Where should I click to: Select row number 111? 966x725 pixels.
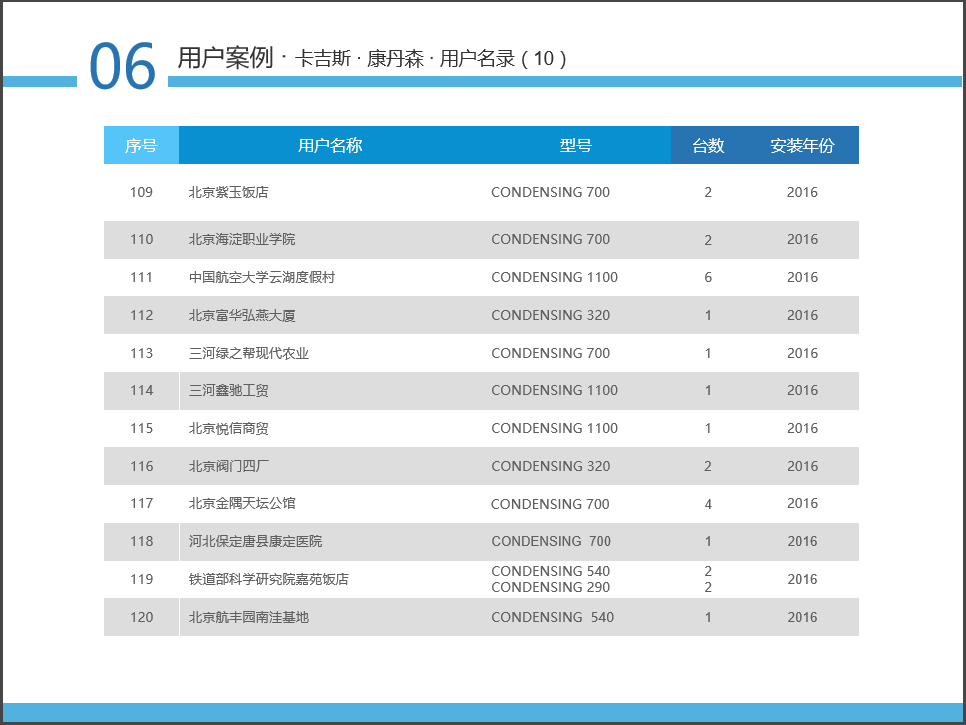[141, 277]
